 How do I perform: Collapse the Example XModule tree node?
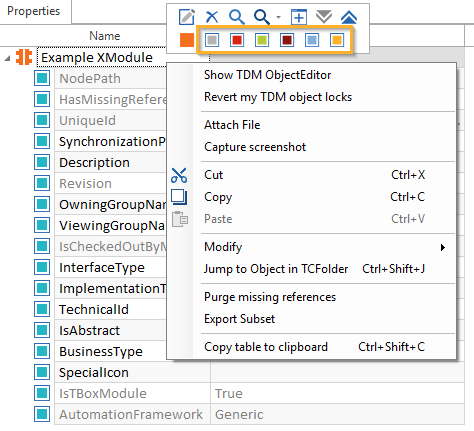7,59
